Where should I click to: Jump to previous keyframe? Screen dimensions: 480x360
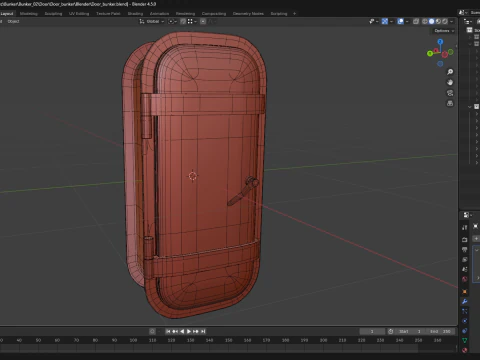tap(175, 331)
